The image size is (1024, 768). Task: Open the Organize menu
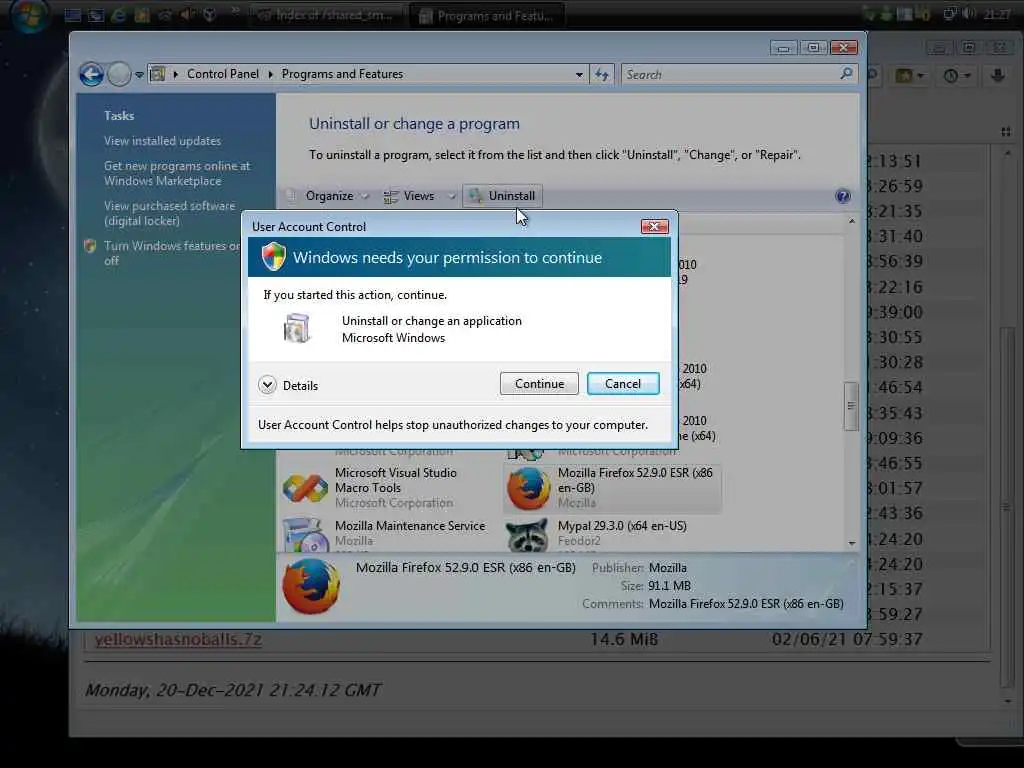point(328,196)
